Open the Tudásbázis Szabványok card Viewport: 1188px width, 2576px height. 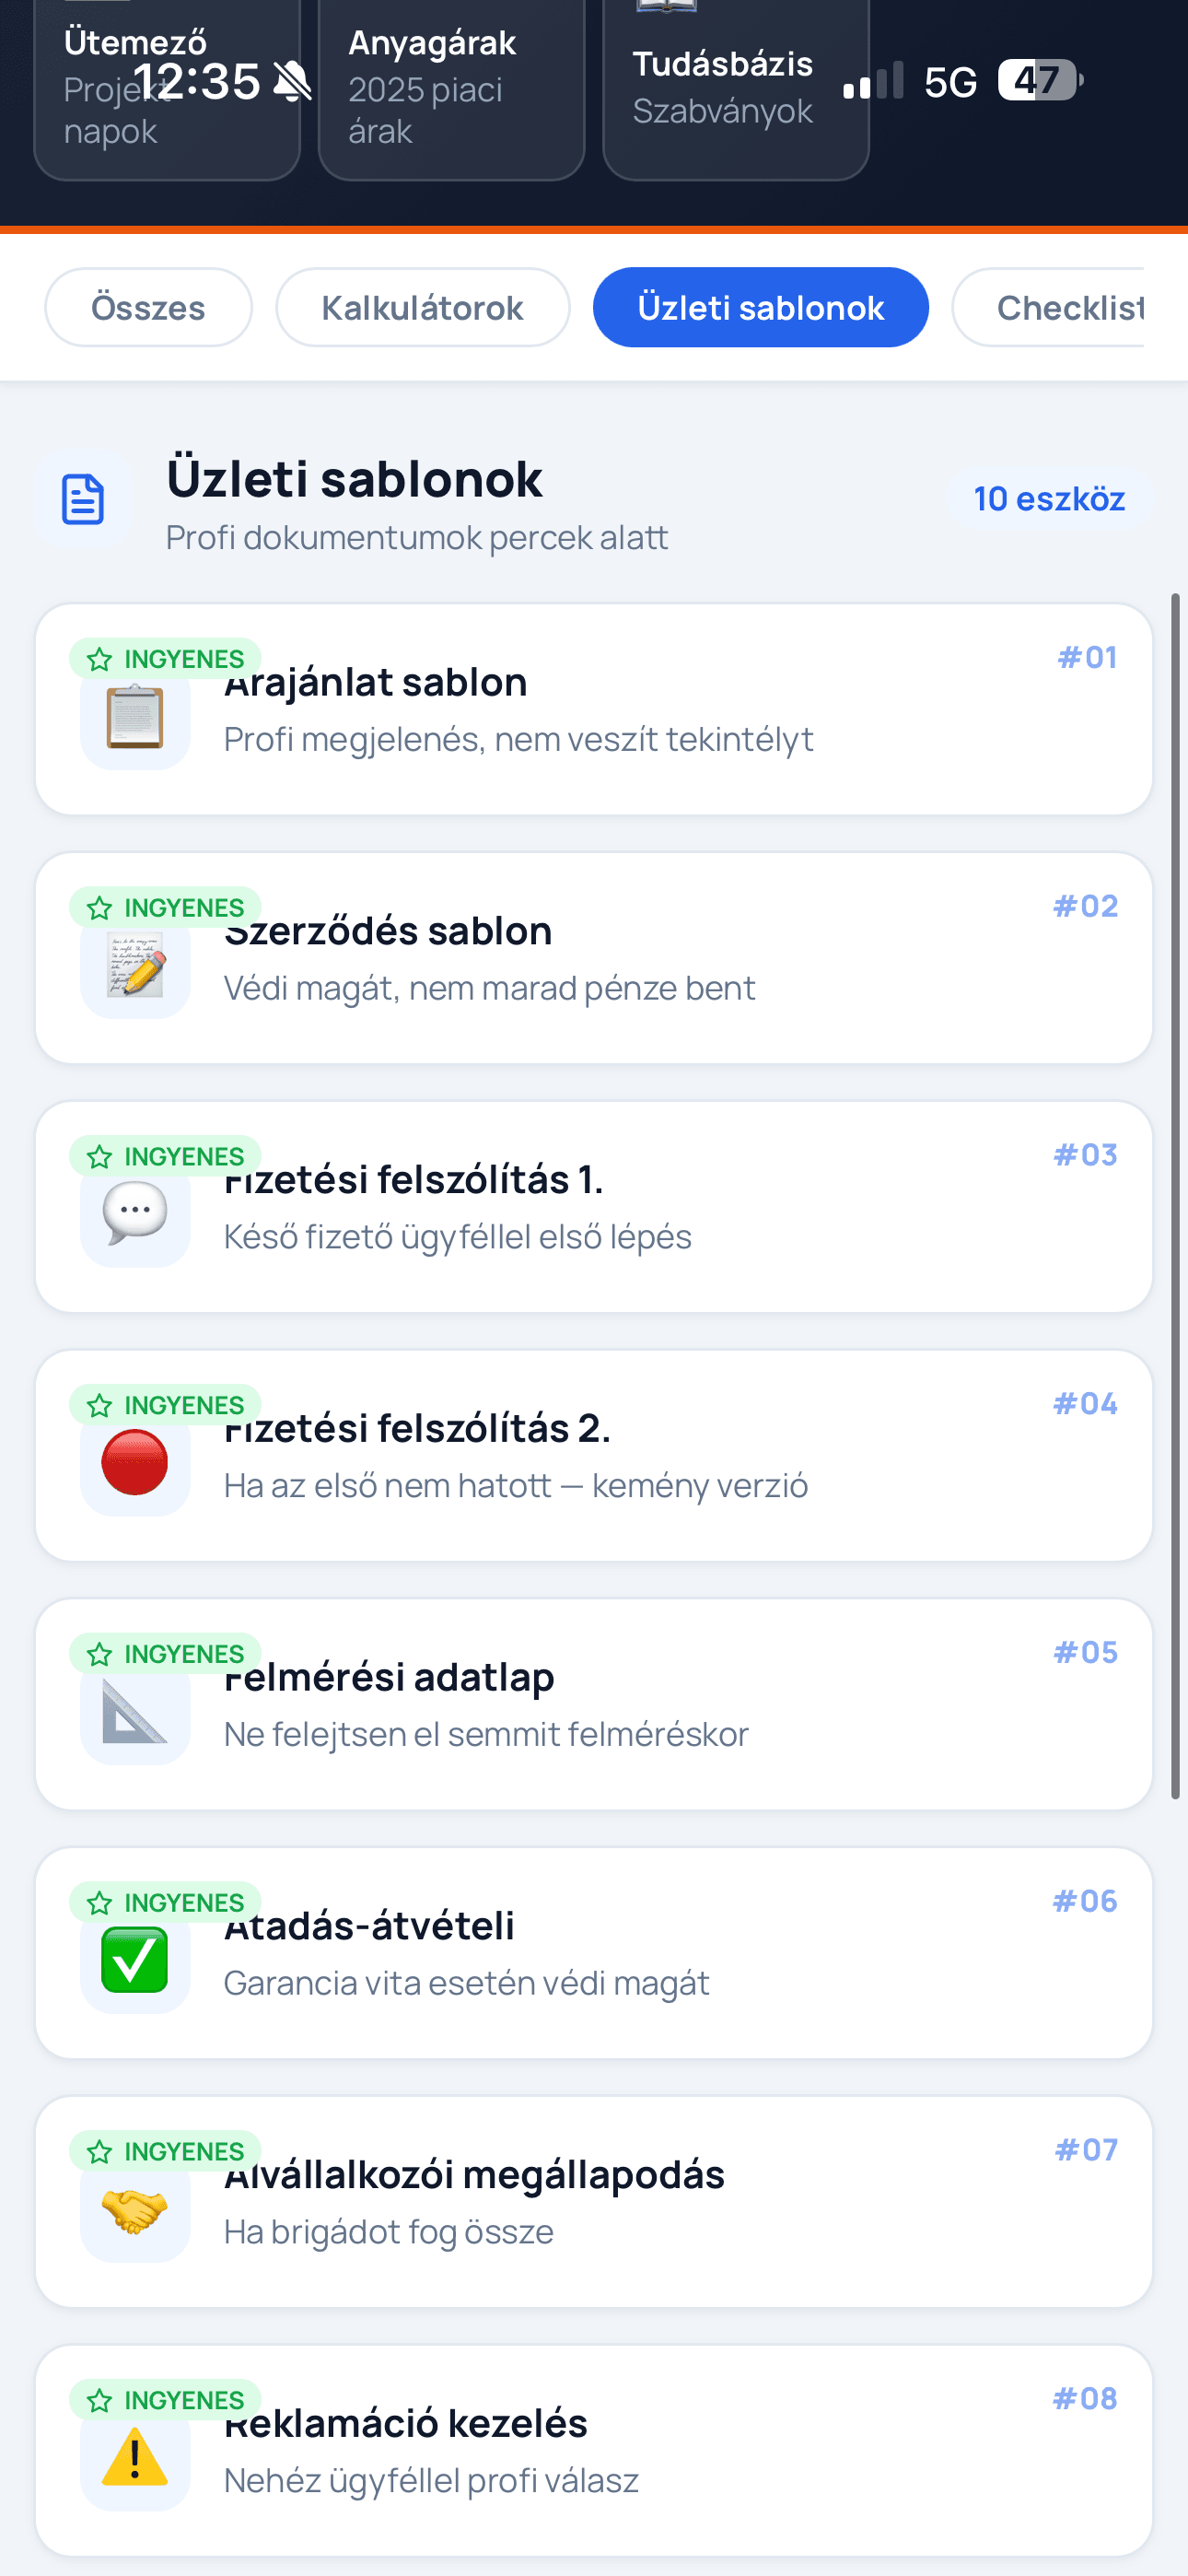pos(735,88)
